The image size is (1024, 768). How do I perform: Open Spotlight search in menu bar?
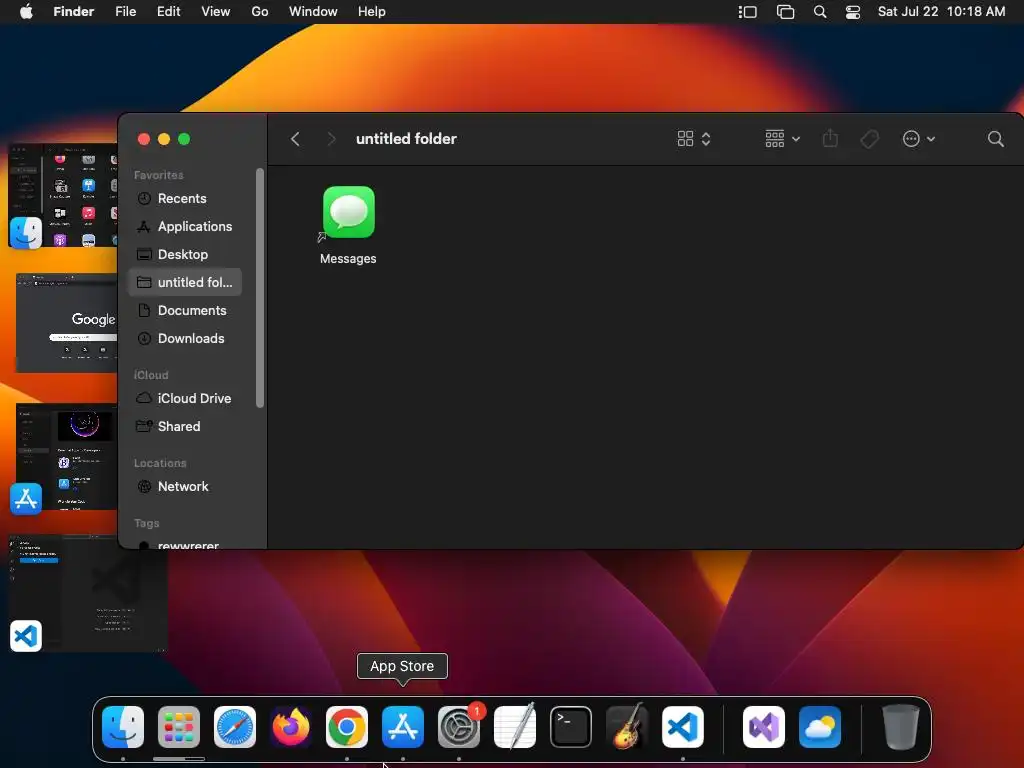820,12
